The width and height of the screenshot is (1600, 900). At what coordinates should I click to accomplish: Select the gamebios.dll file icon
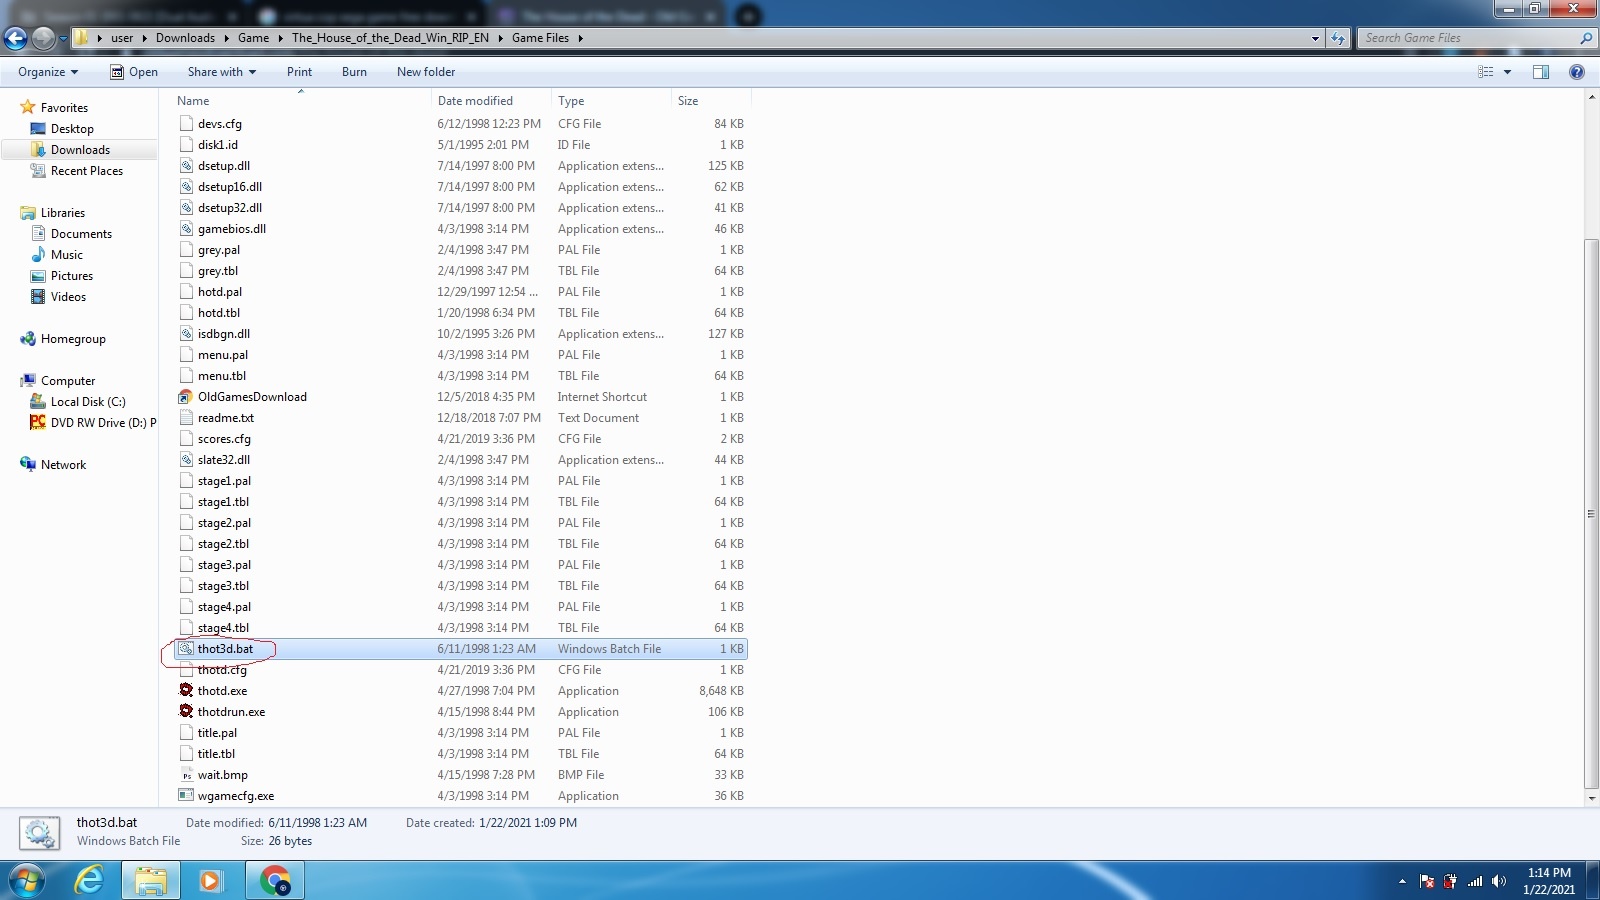186,228
